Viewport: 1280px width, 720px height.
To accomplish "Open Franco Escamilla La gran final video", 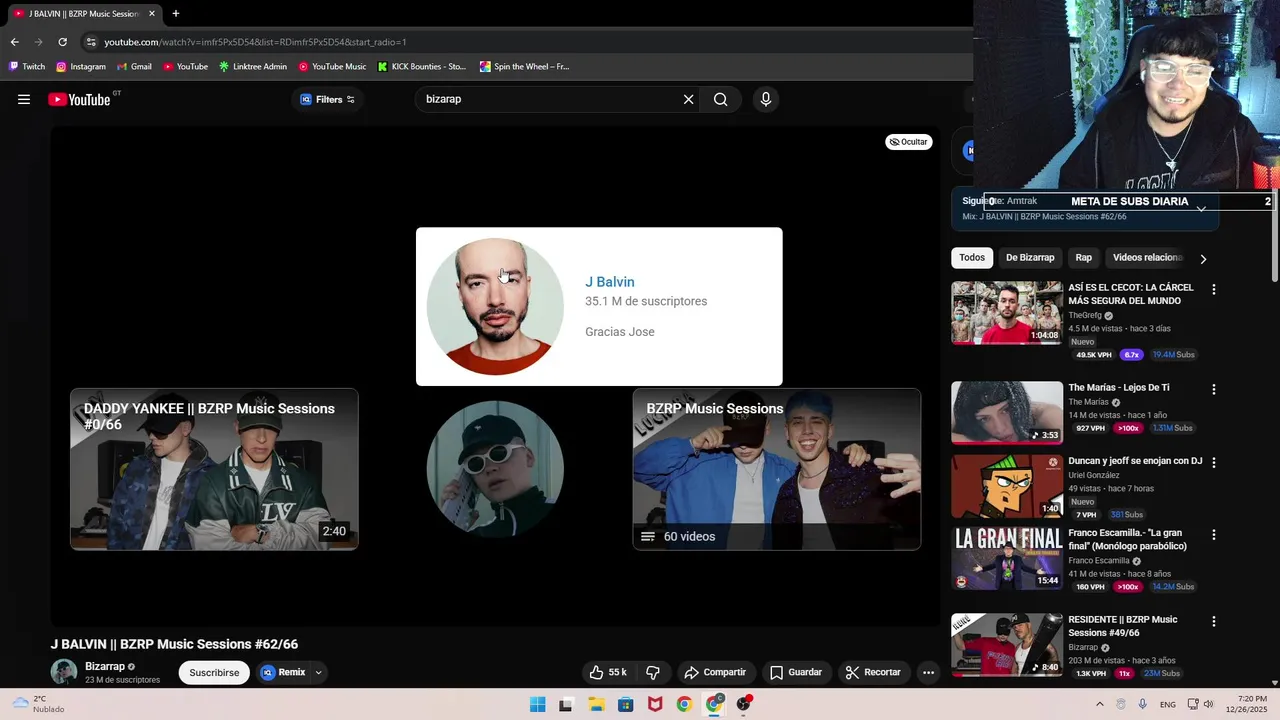I will point(1007,558).
